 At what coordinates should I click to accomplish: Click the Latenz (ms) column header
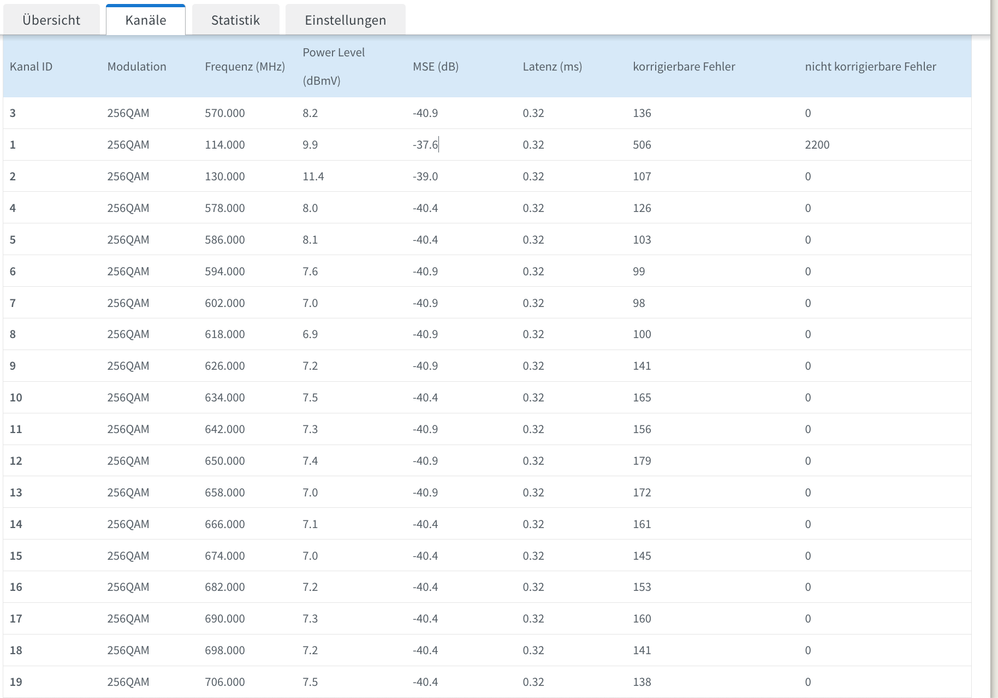[x=552, y=67]
